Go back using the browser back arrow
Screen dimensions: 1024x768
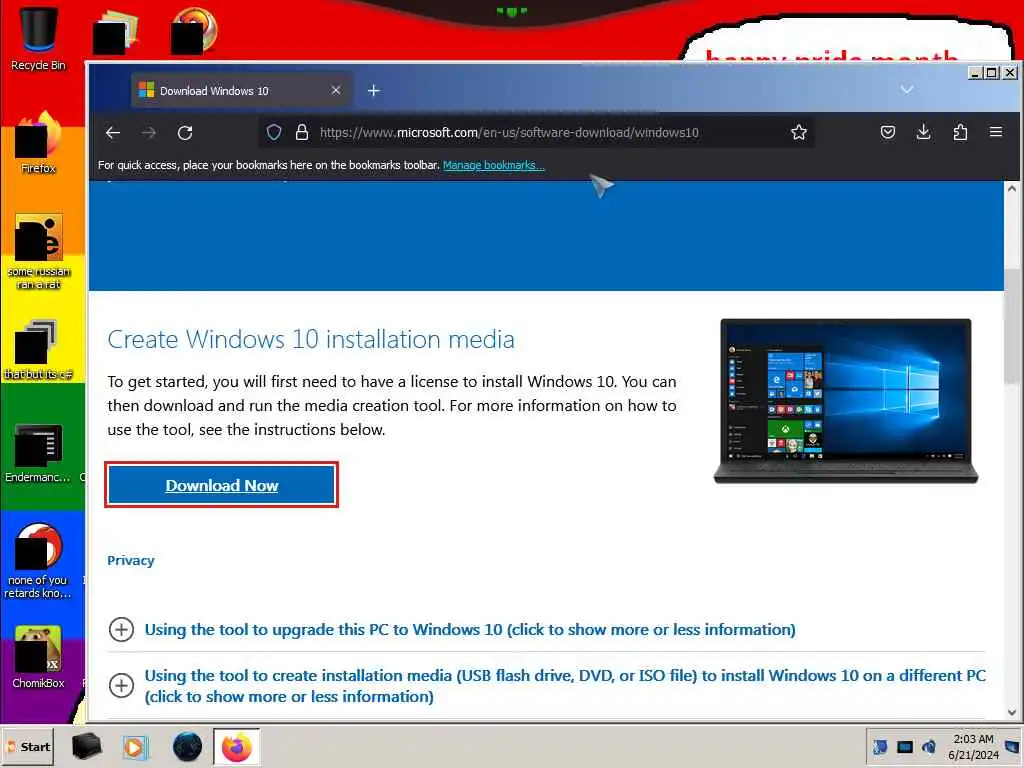[113, 133]
